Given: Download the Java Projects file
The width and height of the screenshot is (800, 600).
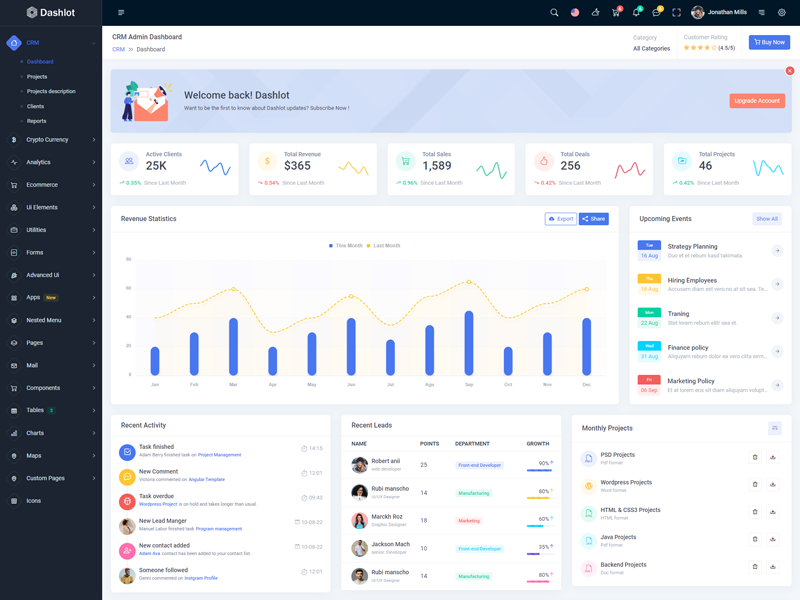Looking at the screenshot, I should click(x=773, y=540).
